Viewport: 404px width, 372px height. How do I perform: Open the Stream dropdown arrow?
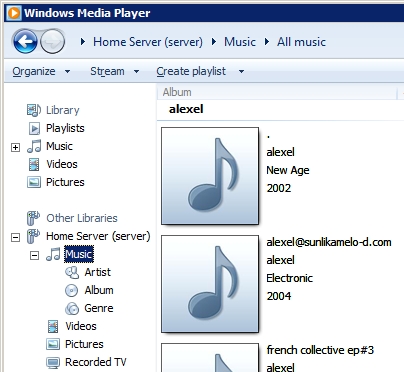point(136,71)
